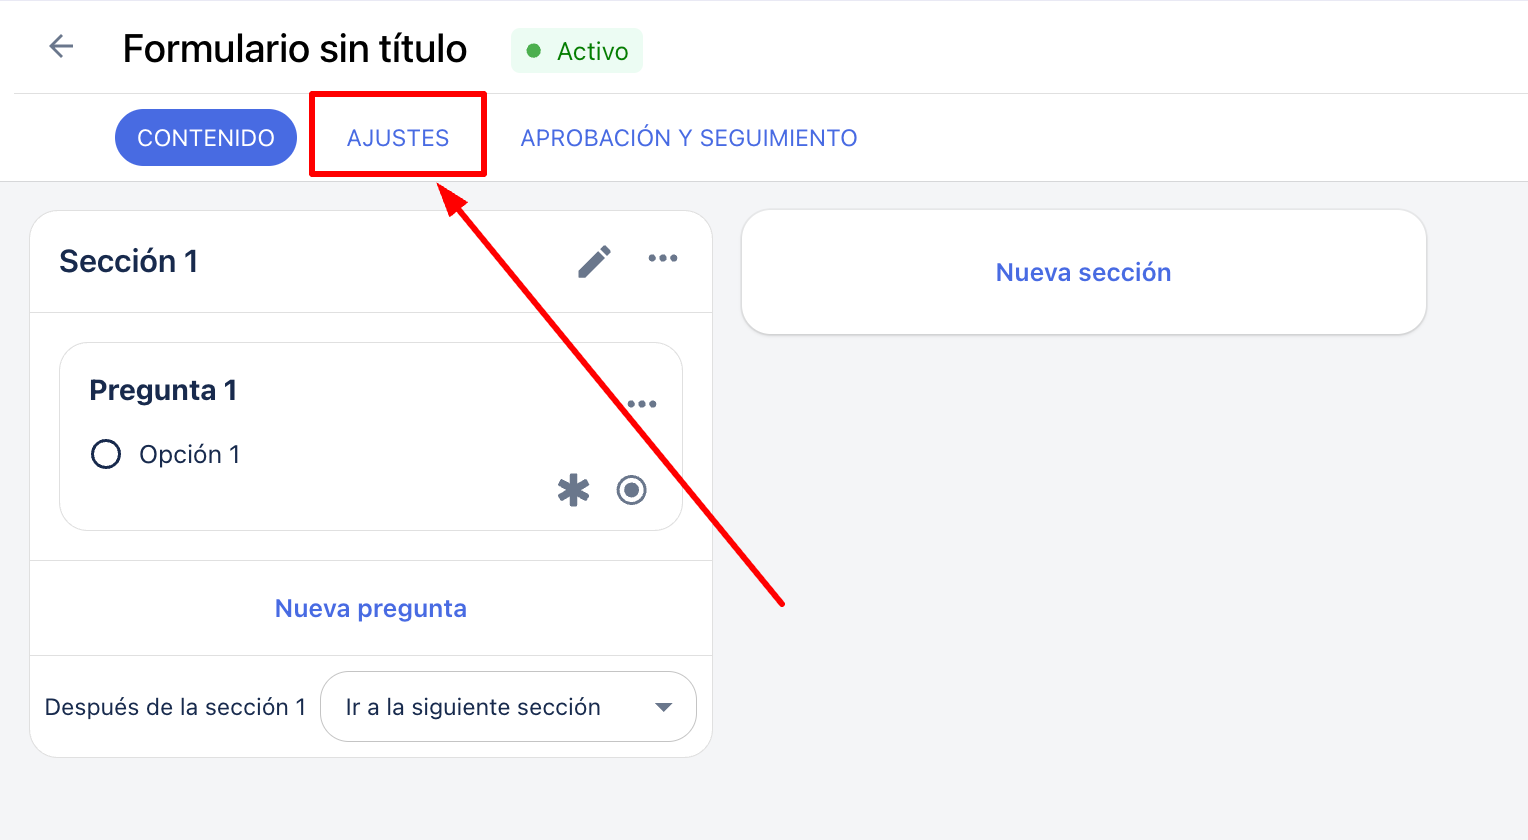Edit Sección 1 with the pencil icon
The width and height of the screenshot is (1528, 840).
click(x=595, y=261)
